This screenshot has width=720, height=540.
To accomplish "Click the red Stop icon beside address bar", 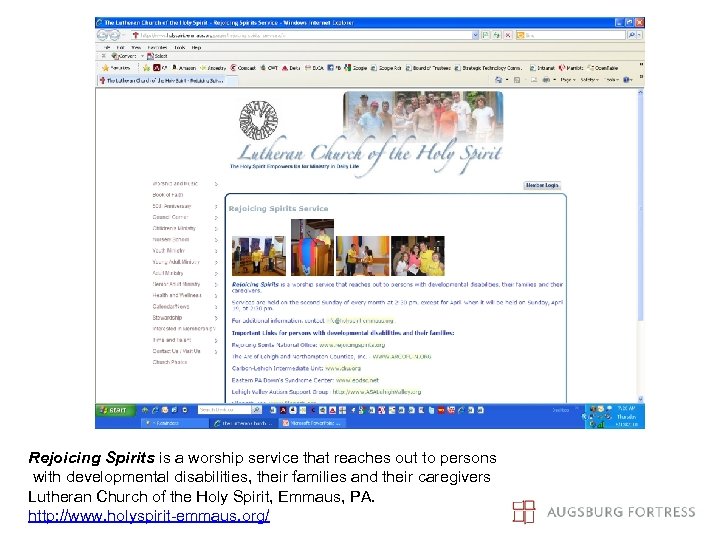I will tap(508, 35).
